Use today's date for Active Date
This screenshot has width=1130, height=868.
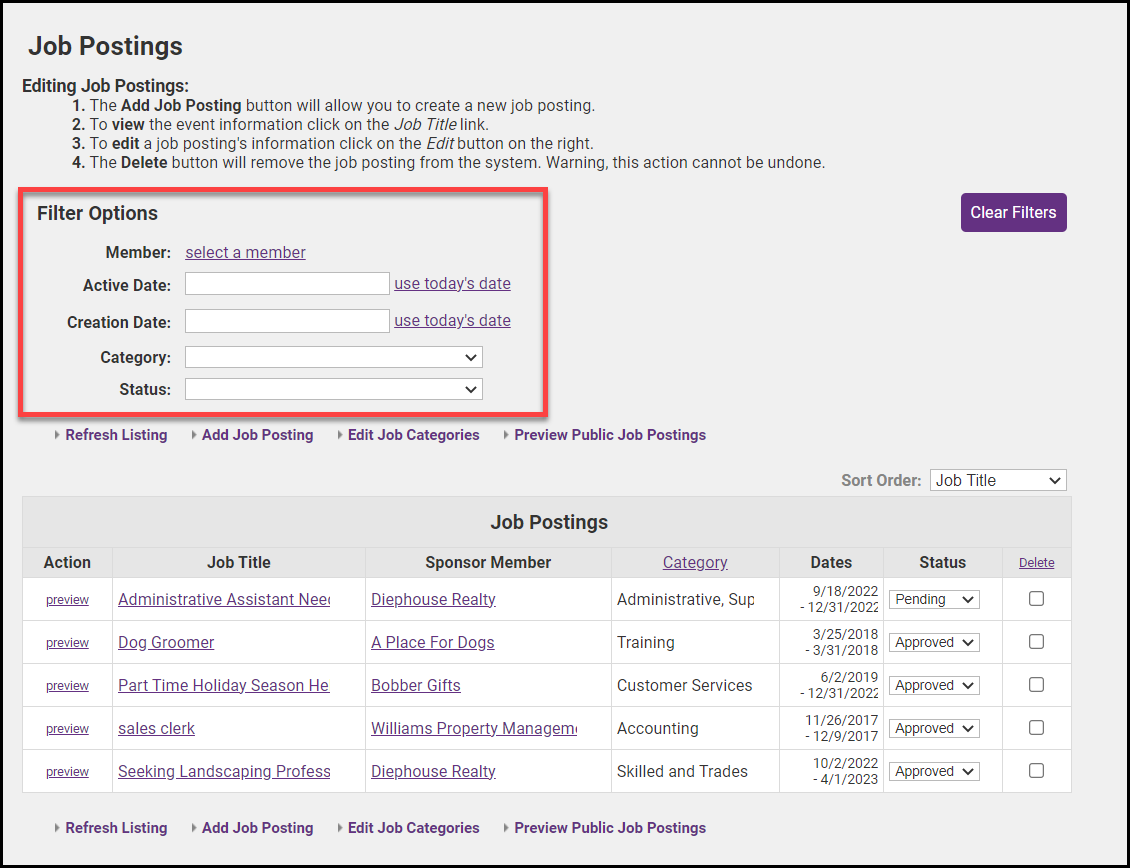[452, 284]
